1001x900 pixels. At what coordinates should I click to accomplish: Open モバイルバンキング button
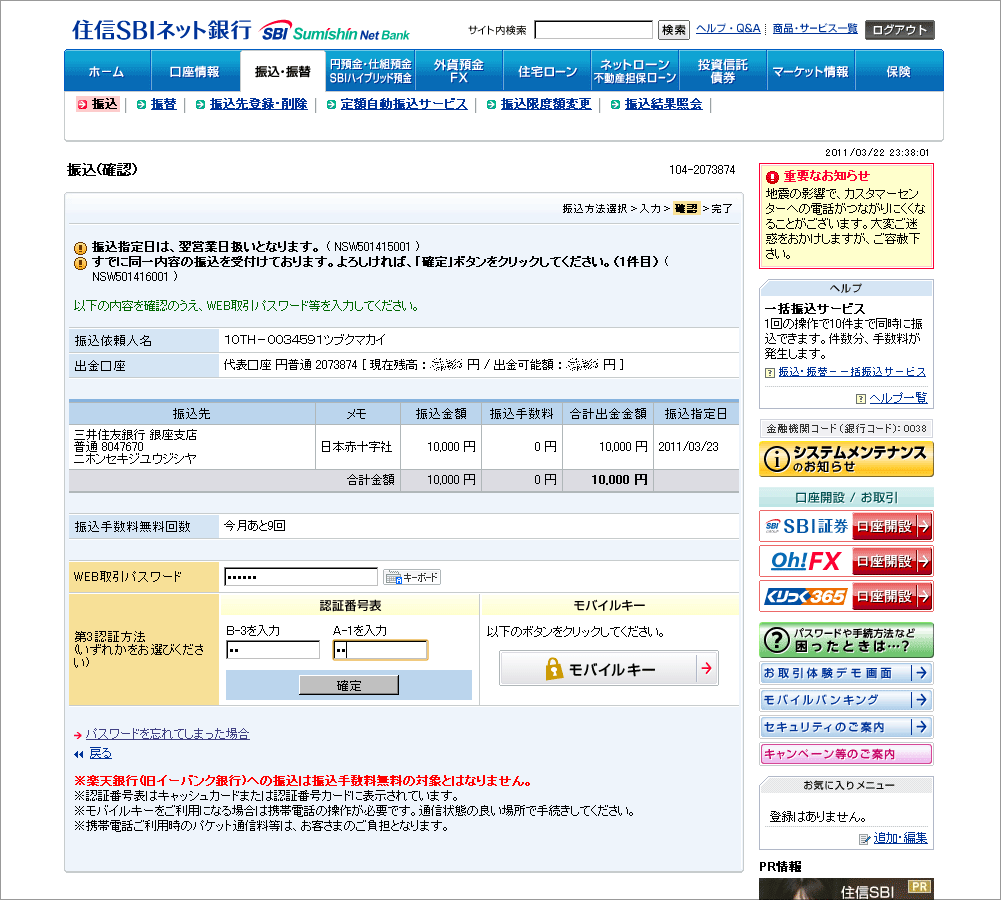[x=846, y=700]
